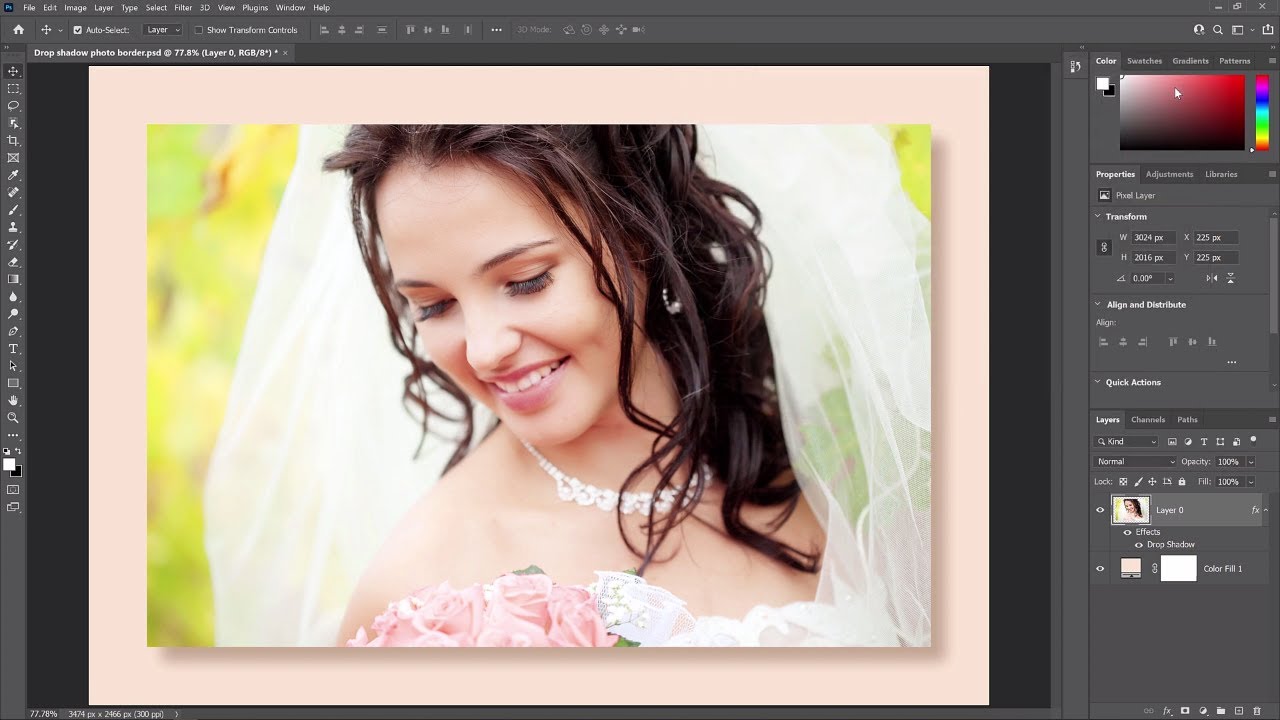
Task: Select the Lasso tool
Action: (x=13, y=106)
